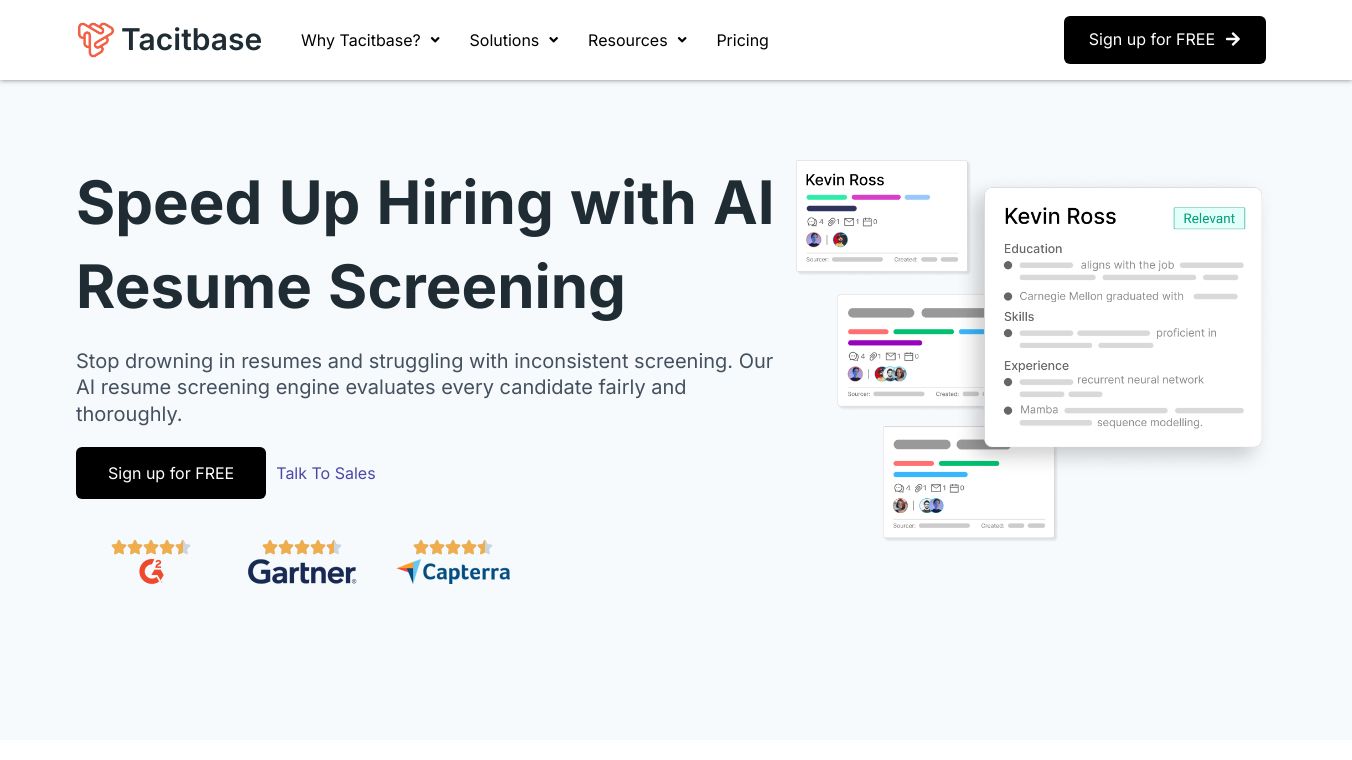Click the text 'proficient in'

pyautogui.click(x=1186, y=333)
